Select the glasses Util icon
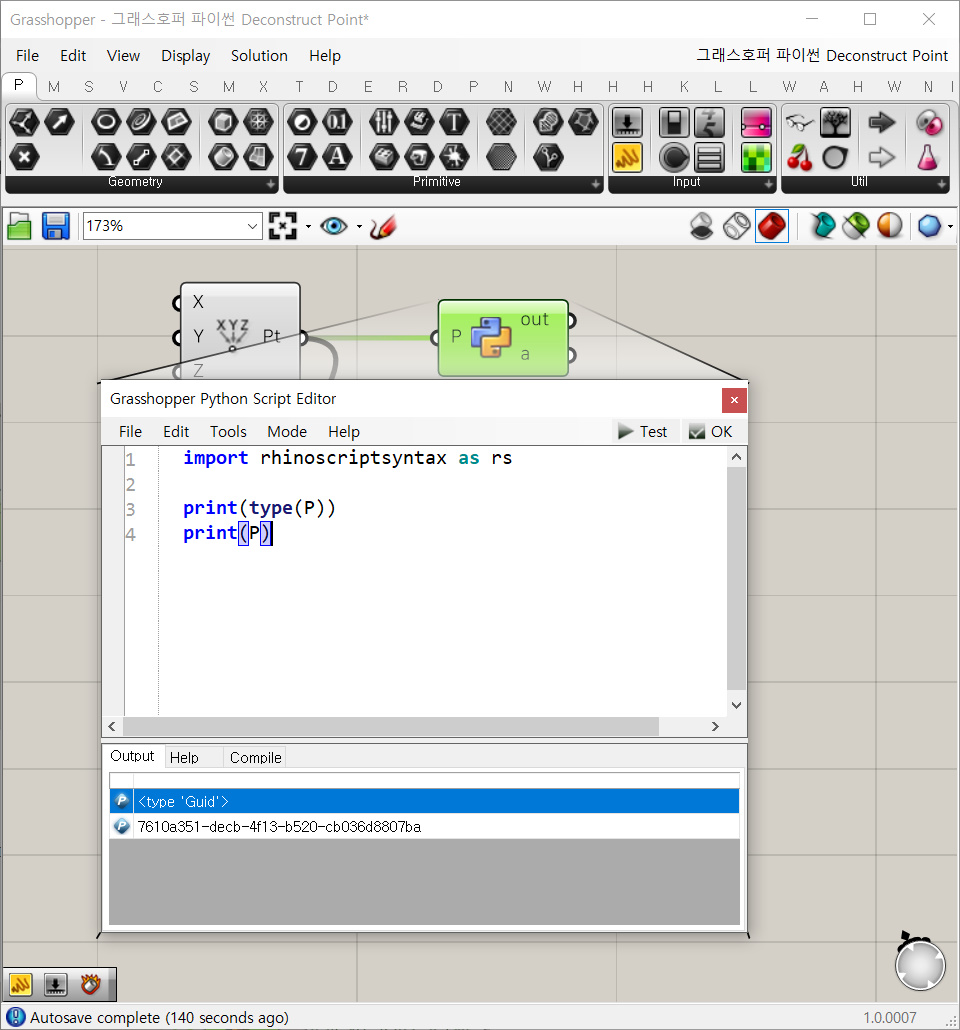 800,122
